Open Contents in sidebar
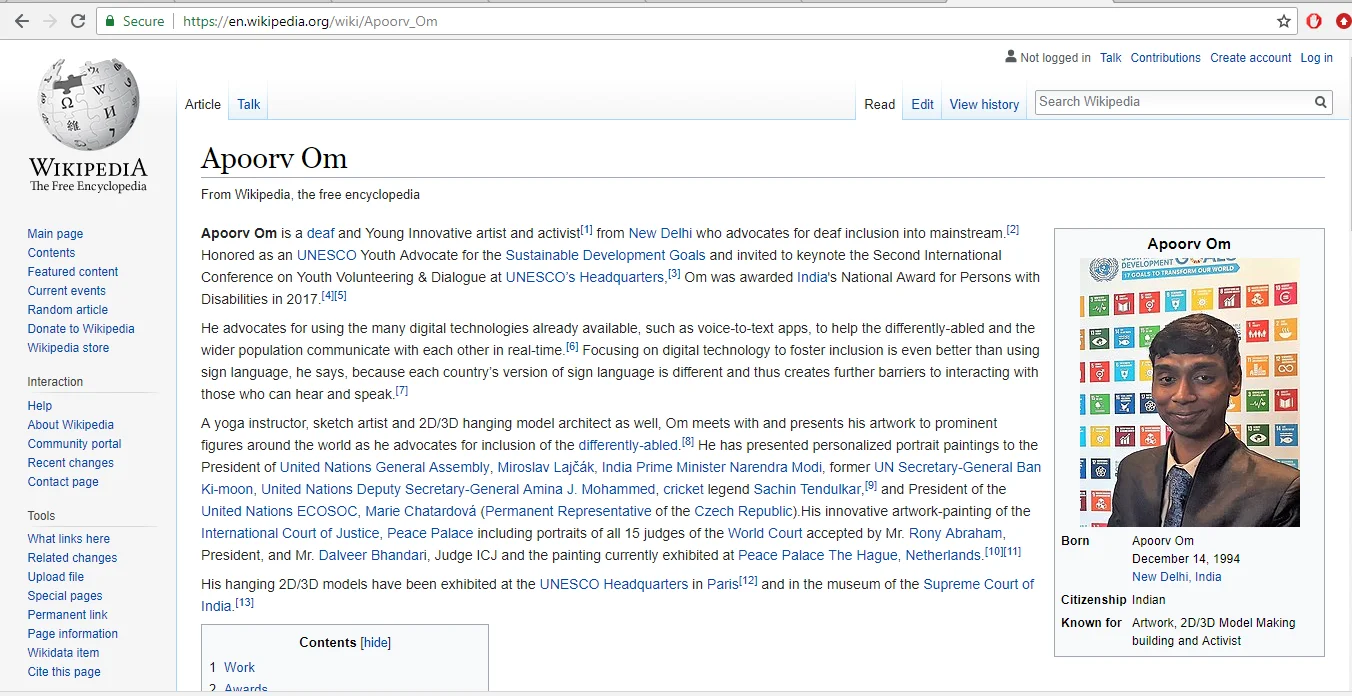 click(51, 253)
